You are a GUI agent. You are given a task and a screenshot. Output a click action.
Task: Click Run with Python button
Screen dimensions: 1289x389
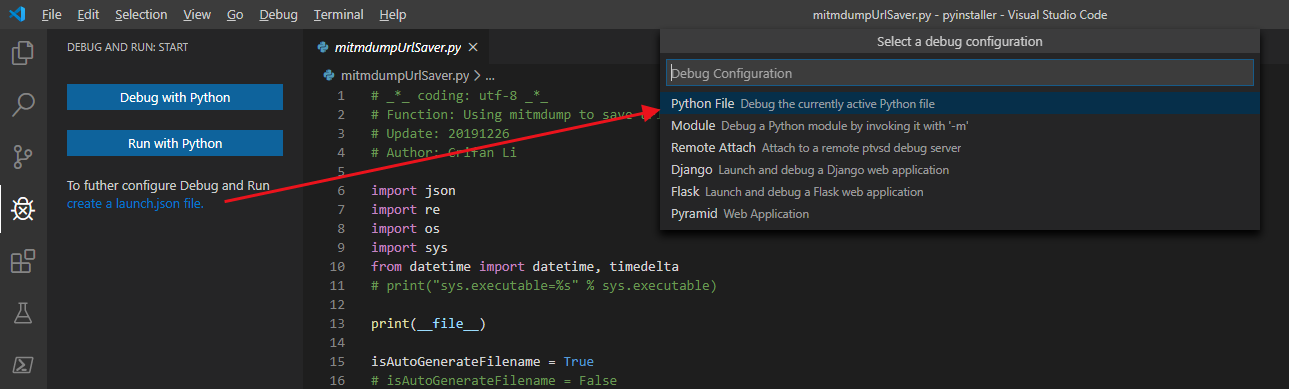[x=175, y=143]
